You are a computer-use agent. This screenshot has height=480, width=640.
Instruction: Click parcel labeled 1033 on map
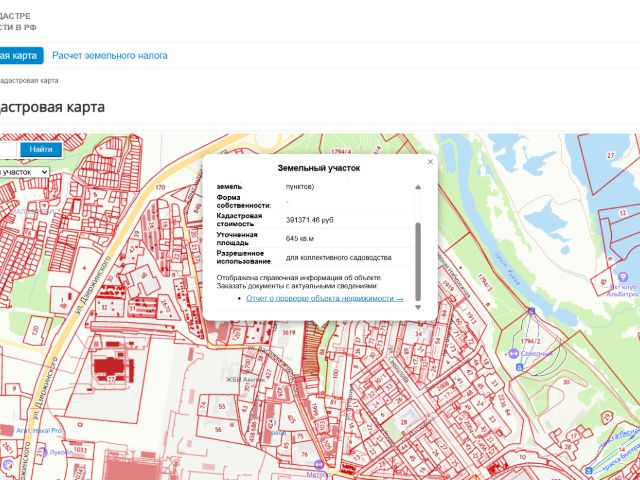(x=80, y=450)
